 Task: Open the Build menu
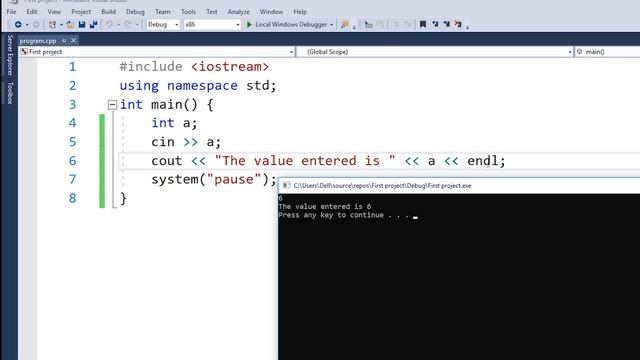109,12
